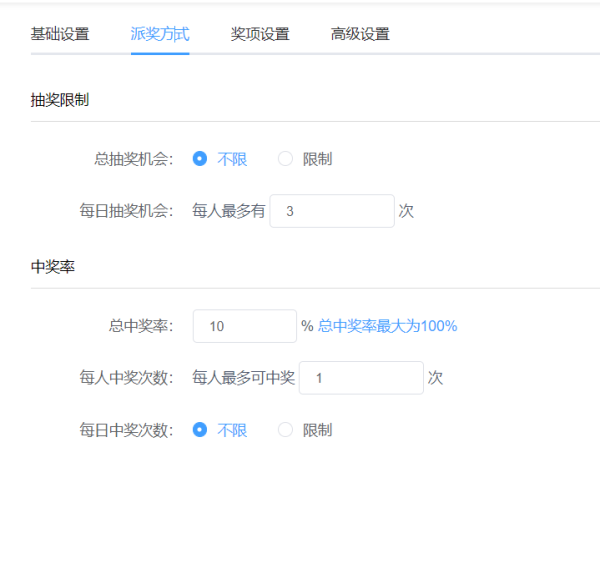Click the 中奖率 section heading
This screenshot has width=600, height=583.
53,267
